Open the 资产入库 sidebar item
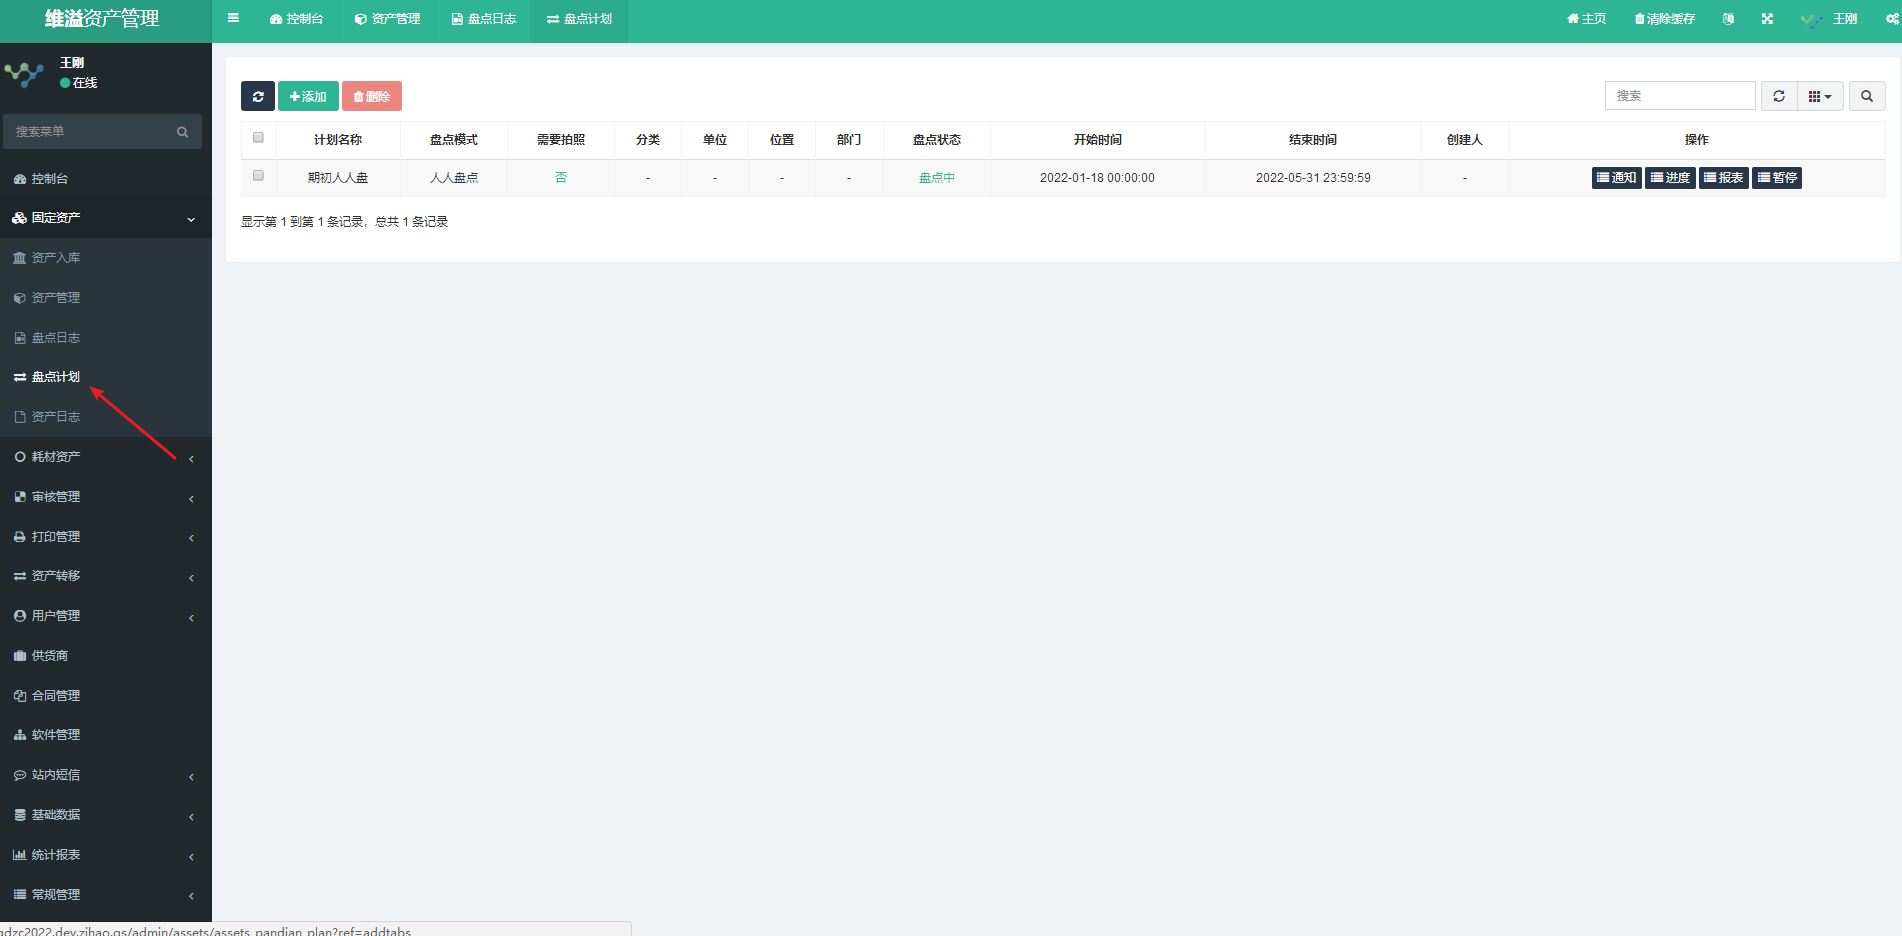This screenshot has width=1902, height=936. pyautogui.click(x=56, y=258)
